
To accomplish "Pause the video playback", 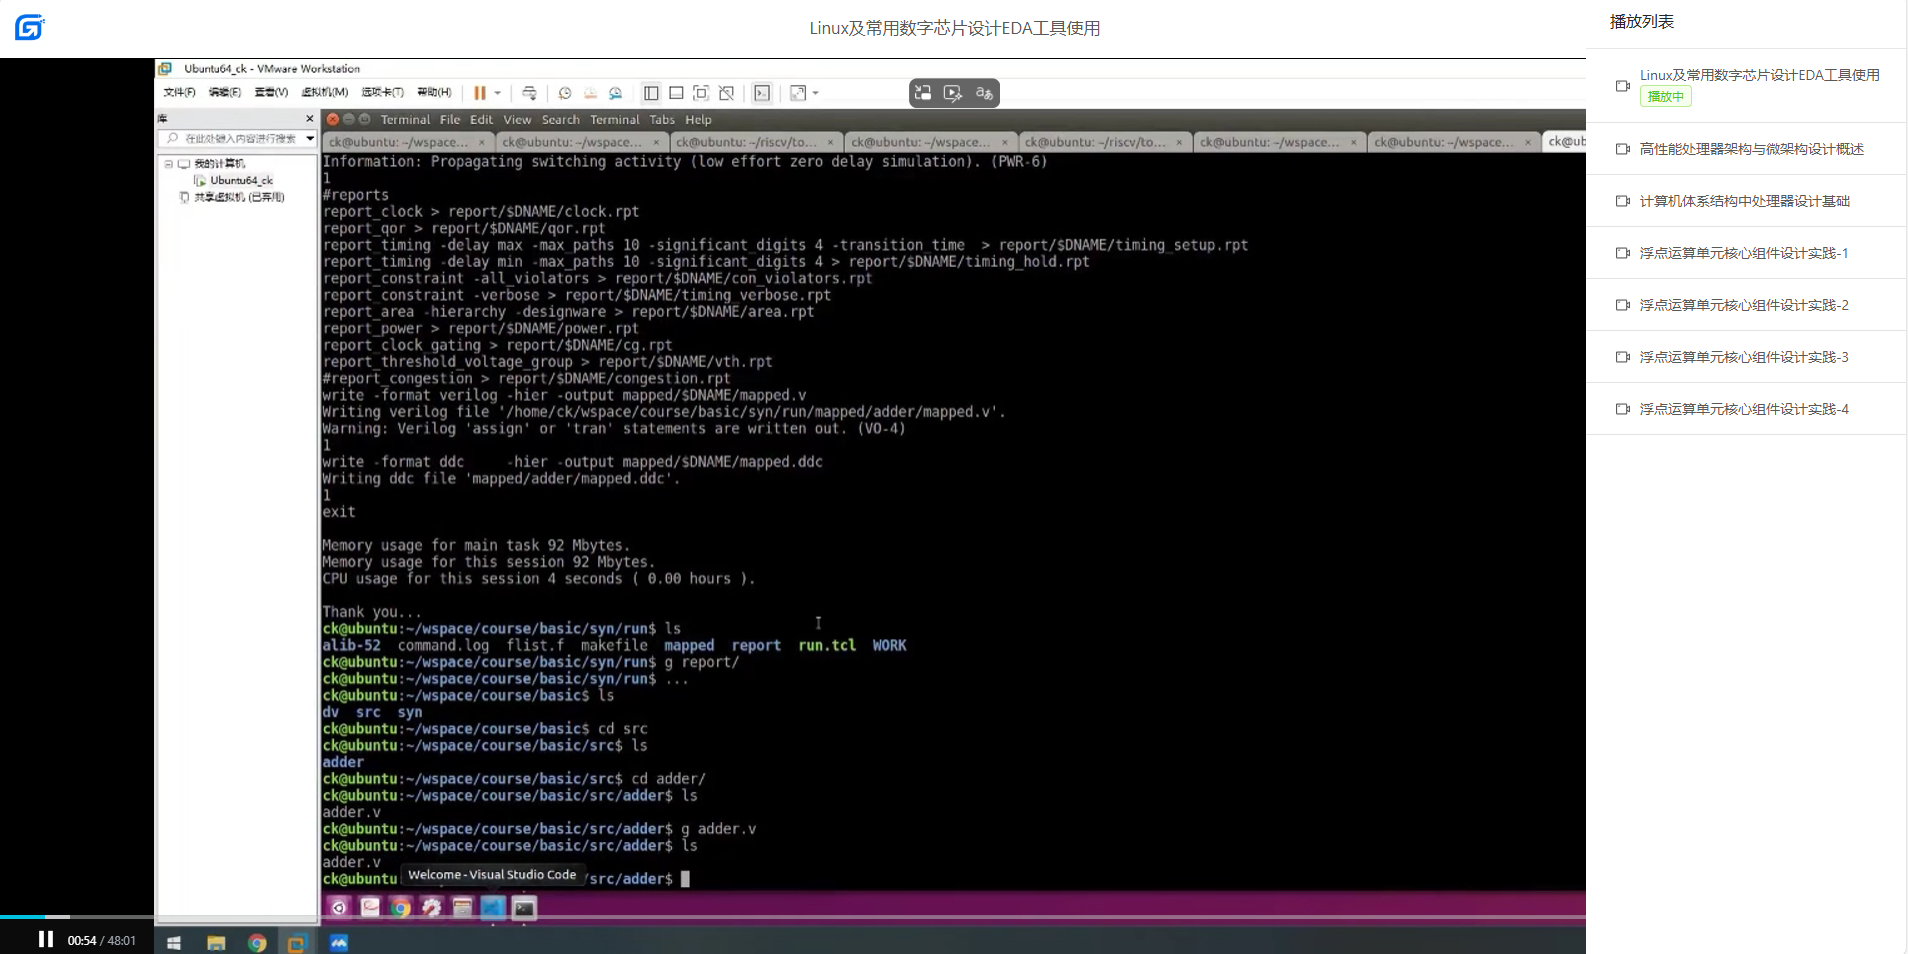I will coord(45,939).
